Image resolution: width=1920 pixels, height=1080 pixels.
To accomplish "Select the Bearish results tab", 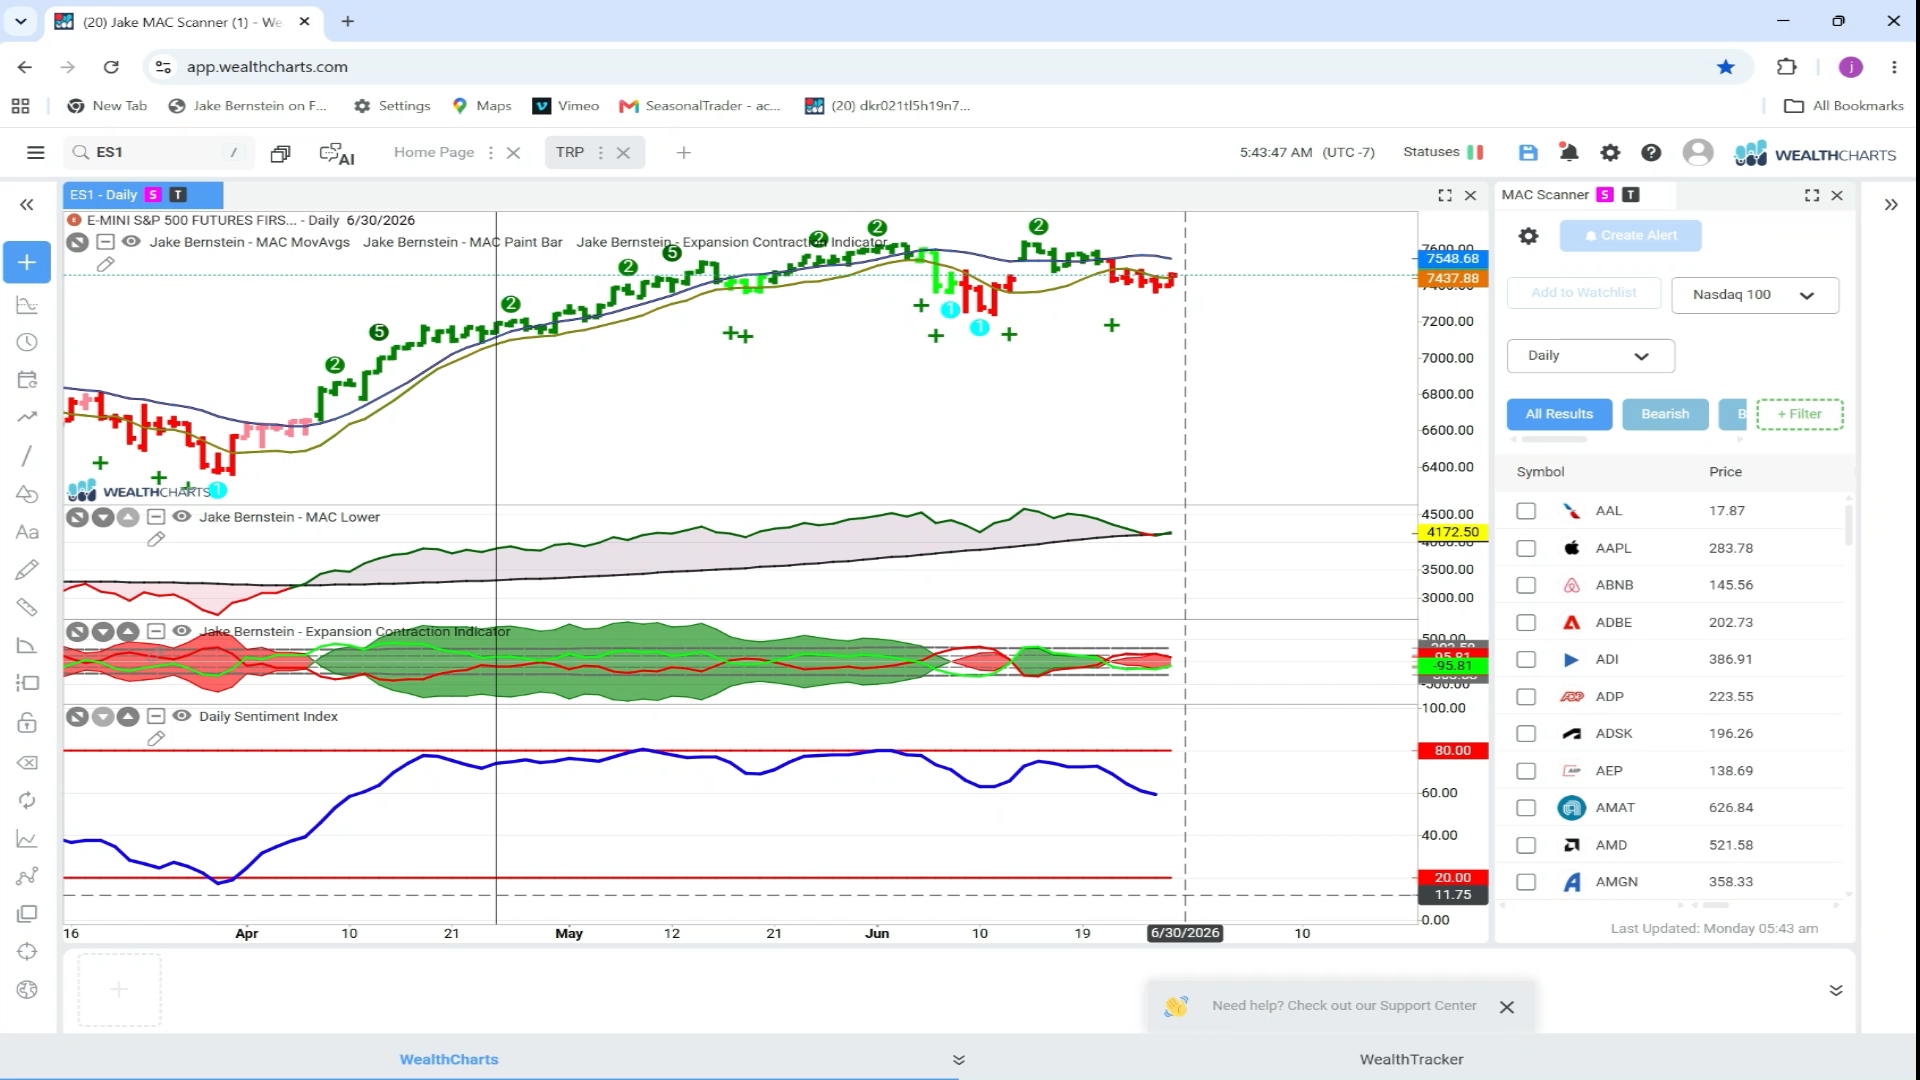I will coord(1665,414).
